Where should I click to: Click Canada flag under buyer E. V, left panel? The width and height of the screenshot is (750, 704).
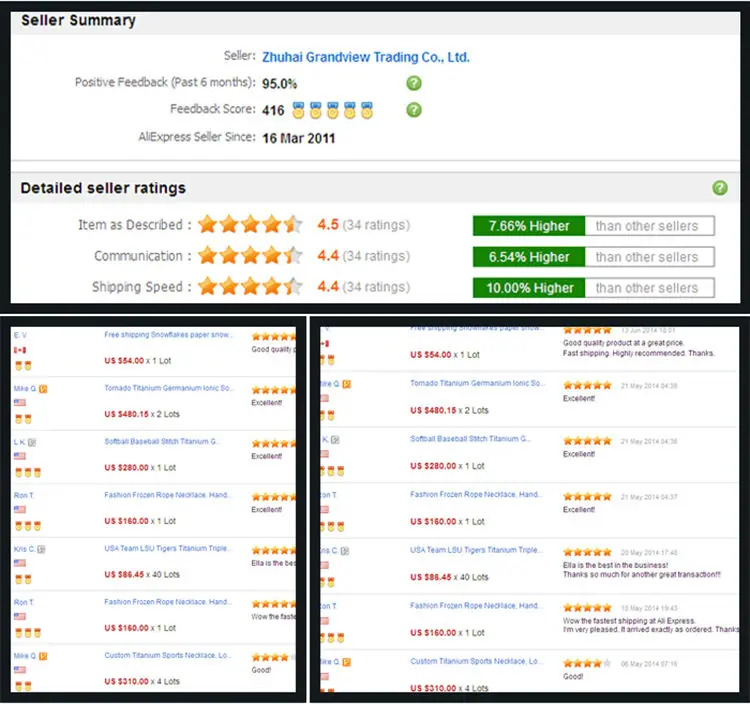20,350
